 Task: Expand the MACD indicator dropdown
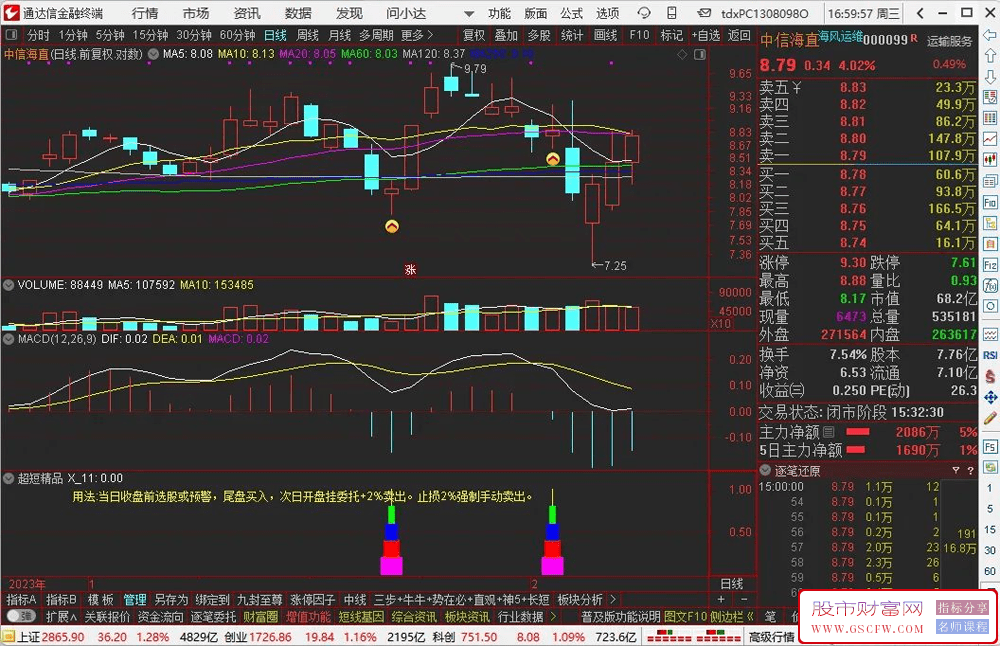(8, 339)
